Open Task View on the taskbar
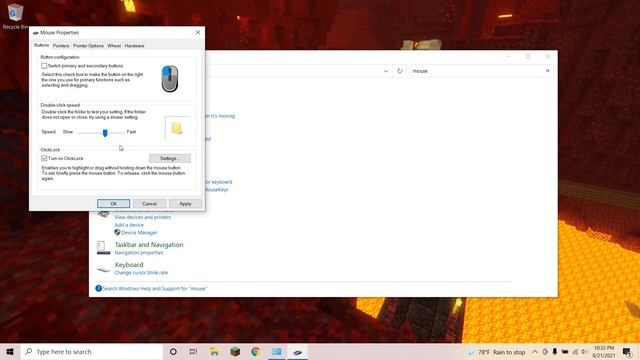The height and width of the screenshot is (360, 640). tap(193, 351)
